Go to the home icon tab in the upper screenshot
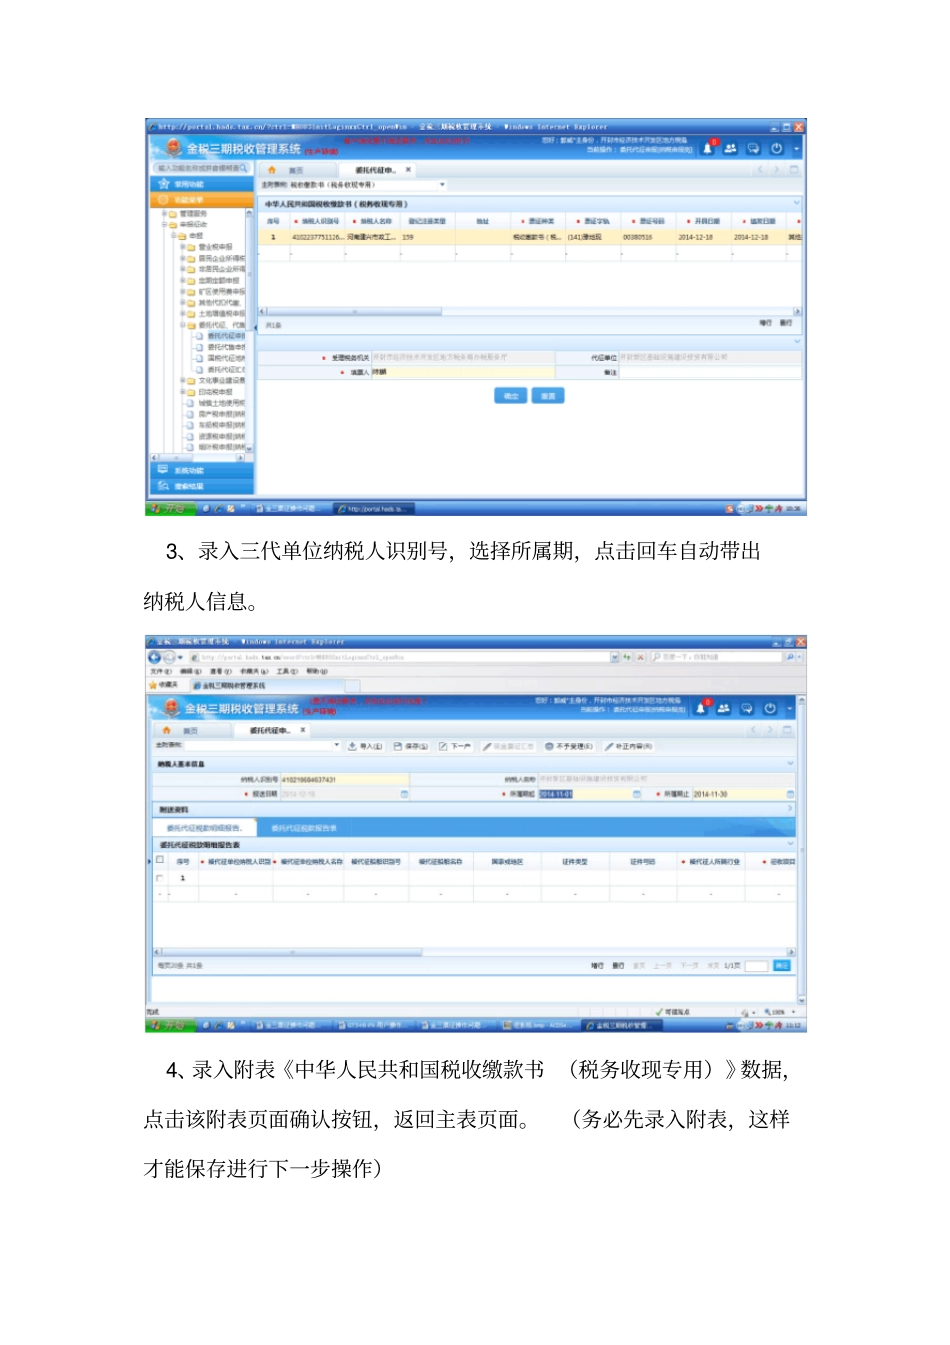950x1345 pixels. click(x=272, y=170)
